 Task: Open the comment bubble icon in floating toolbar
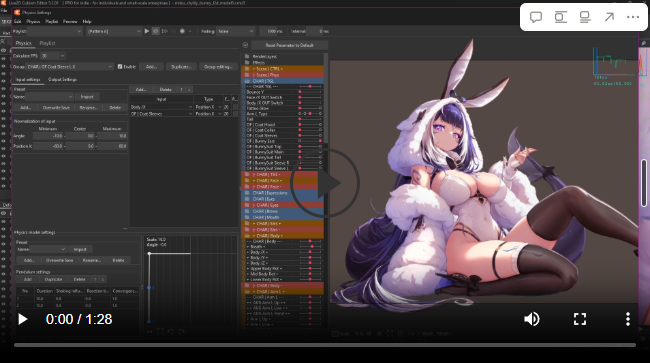point(536,17)
